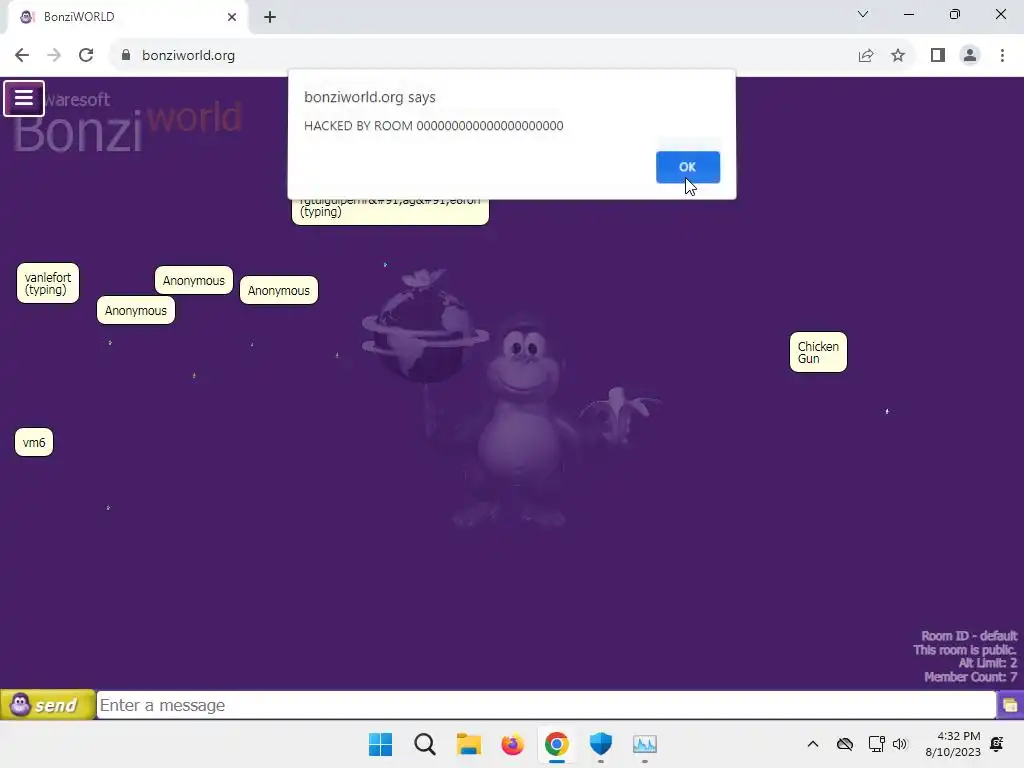Screen dimensions: 1024x768
Task: Click the yellow send button
Action: 48,705
